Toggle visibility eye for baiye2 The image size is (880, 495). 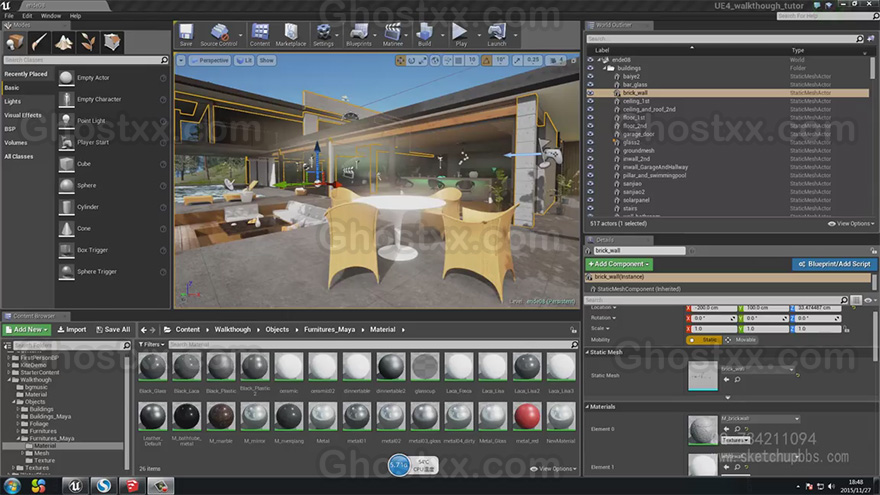[x=590, y=76]
